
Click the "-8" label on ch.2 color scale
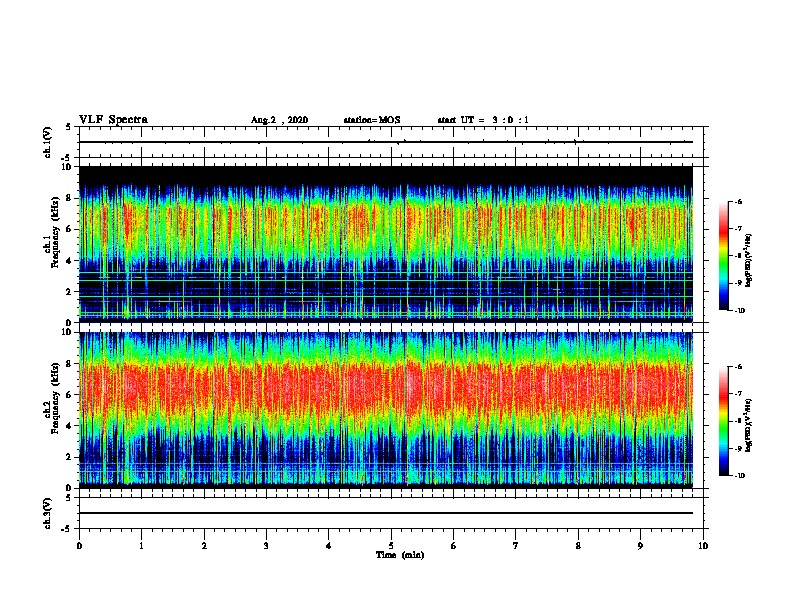[x=738, y=421]
